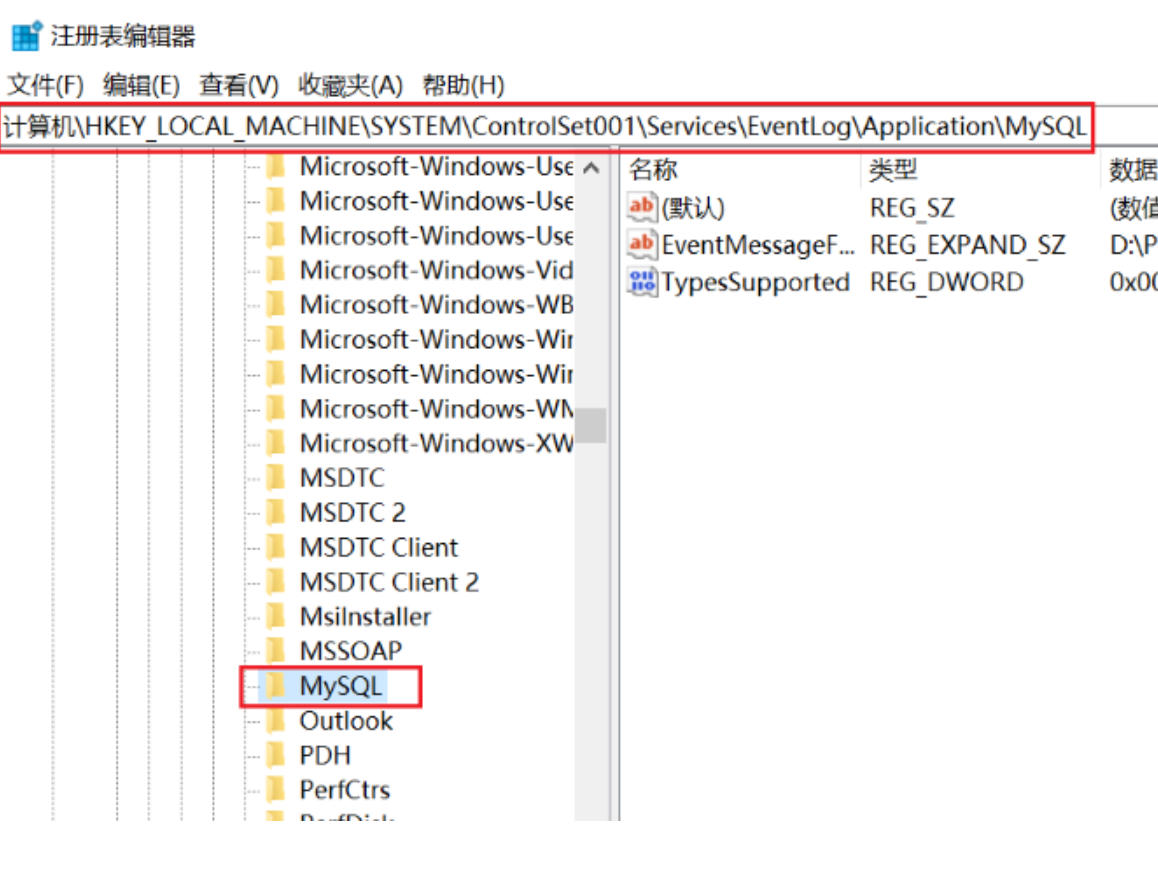The width and height of the screenshot is (1158, 869).
Task: Click the PerfCtrs folder icon
Action: (x=276, y=790)
